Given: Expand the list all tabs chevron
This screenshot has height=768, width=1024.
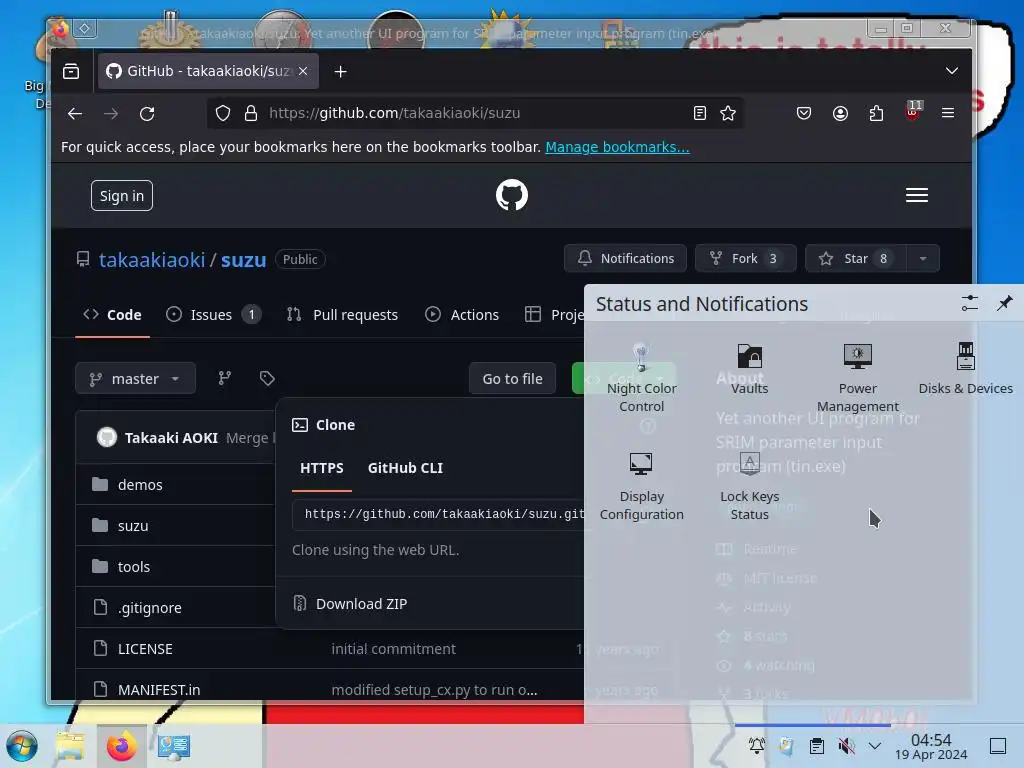Looking at the screenshot, I should click(952, 71).
